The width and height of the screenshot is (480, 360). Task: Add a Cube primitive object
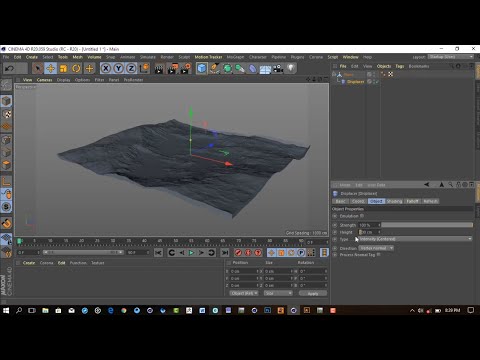pos(202,68)
